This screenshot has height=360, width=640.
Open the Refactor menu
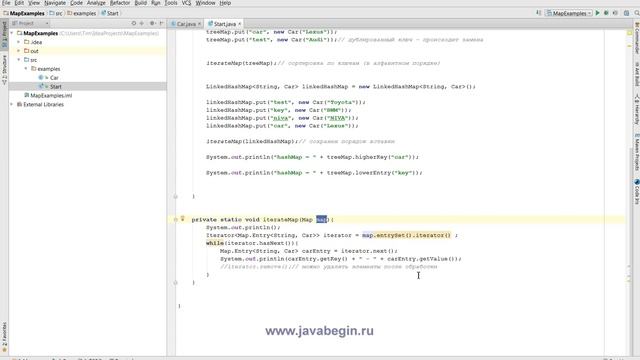120,3
